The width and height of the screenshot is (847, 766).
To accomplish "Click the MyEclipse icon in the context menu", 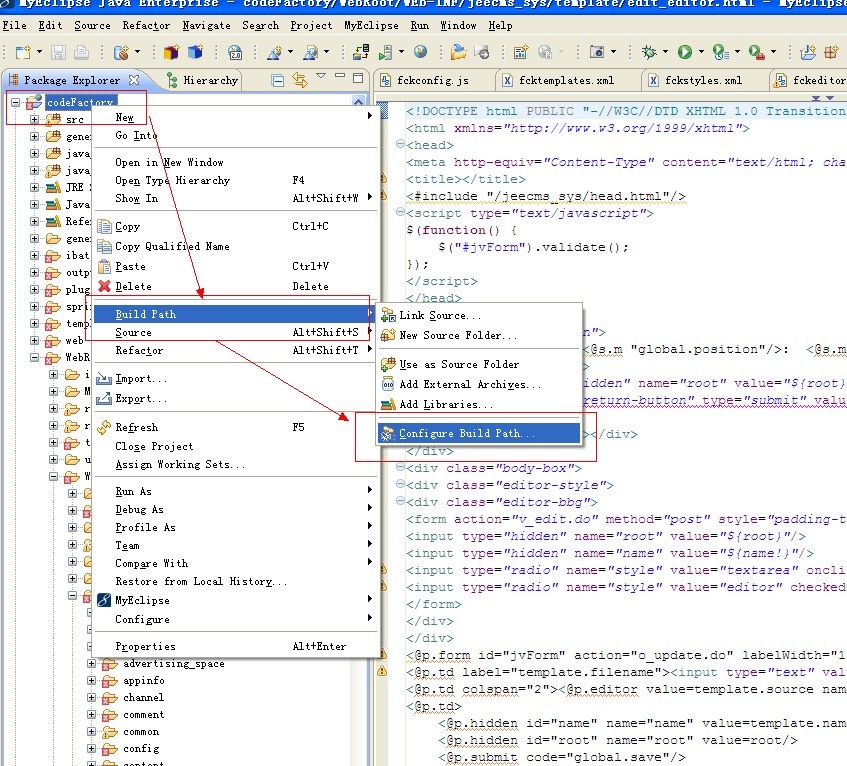I will 104,600.
